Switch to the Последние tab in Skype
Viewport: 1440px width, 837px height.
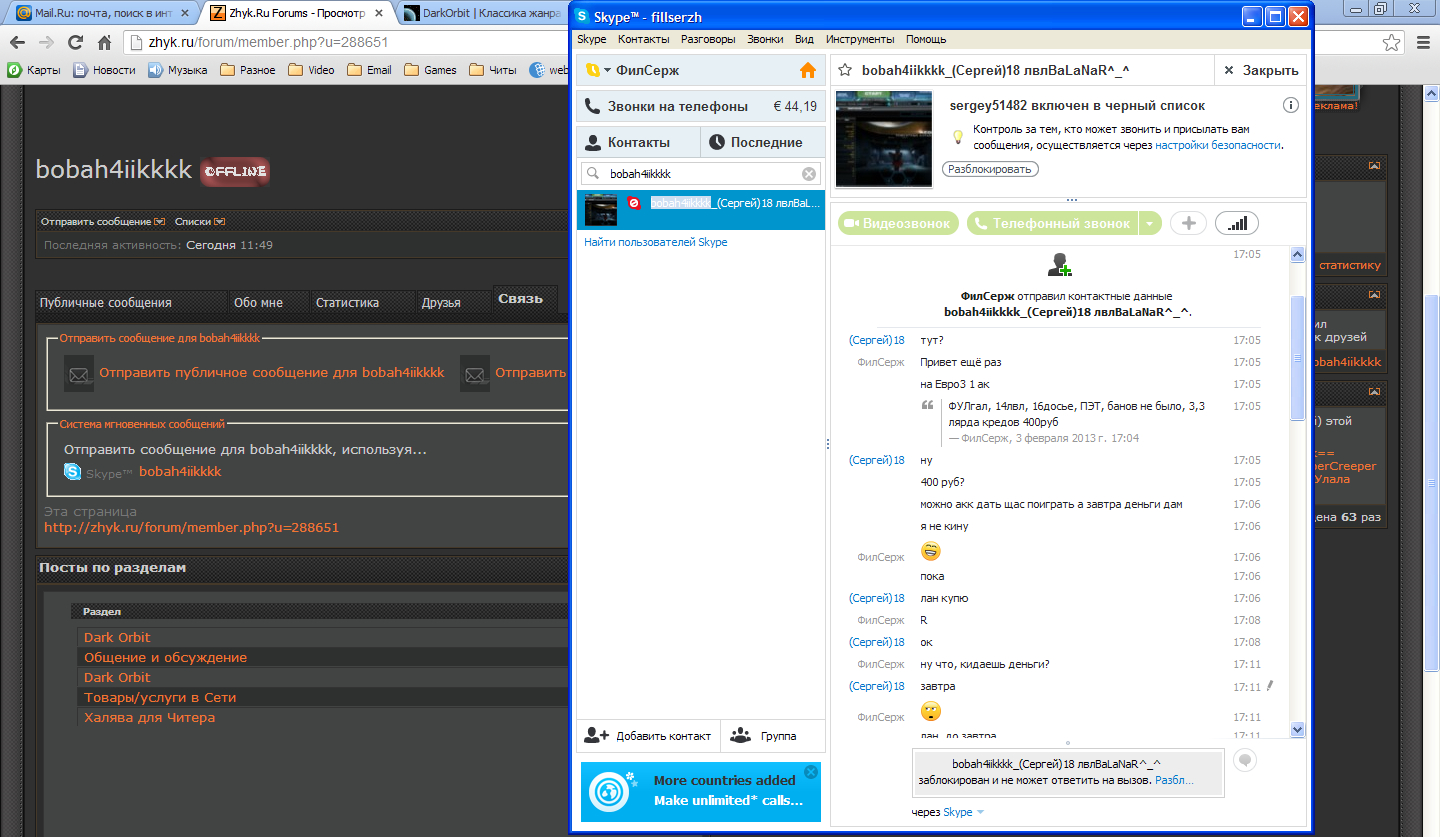[x=763, y=142]
